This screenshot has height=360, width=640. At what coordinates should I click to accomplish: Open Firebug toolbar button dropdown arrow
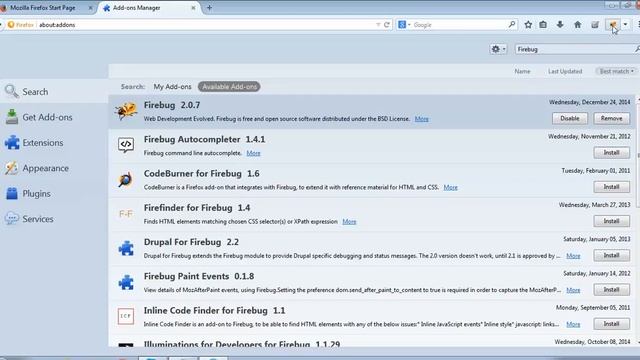click(625, 25)
